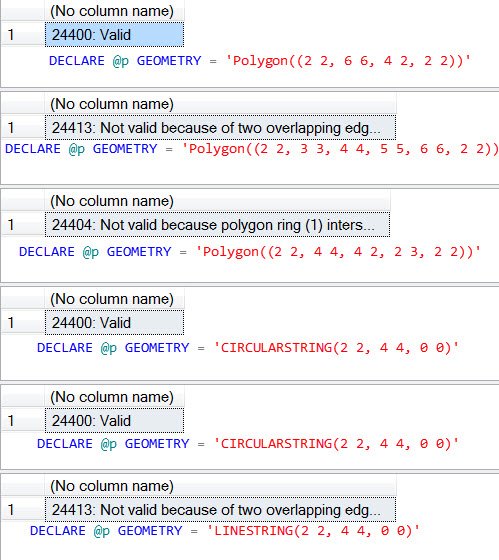Click column header above the second grid's 24413 cell

pyautogui.click(x=220, y=104)
